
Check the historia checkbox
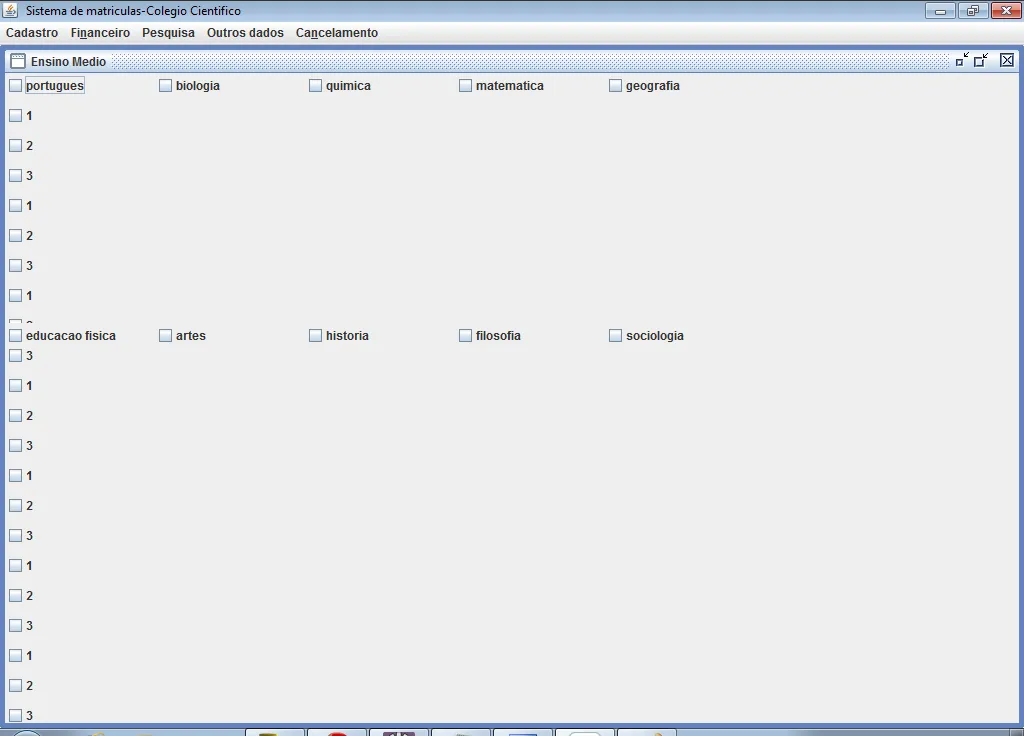click(x=315, y=336)
